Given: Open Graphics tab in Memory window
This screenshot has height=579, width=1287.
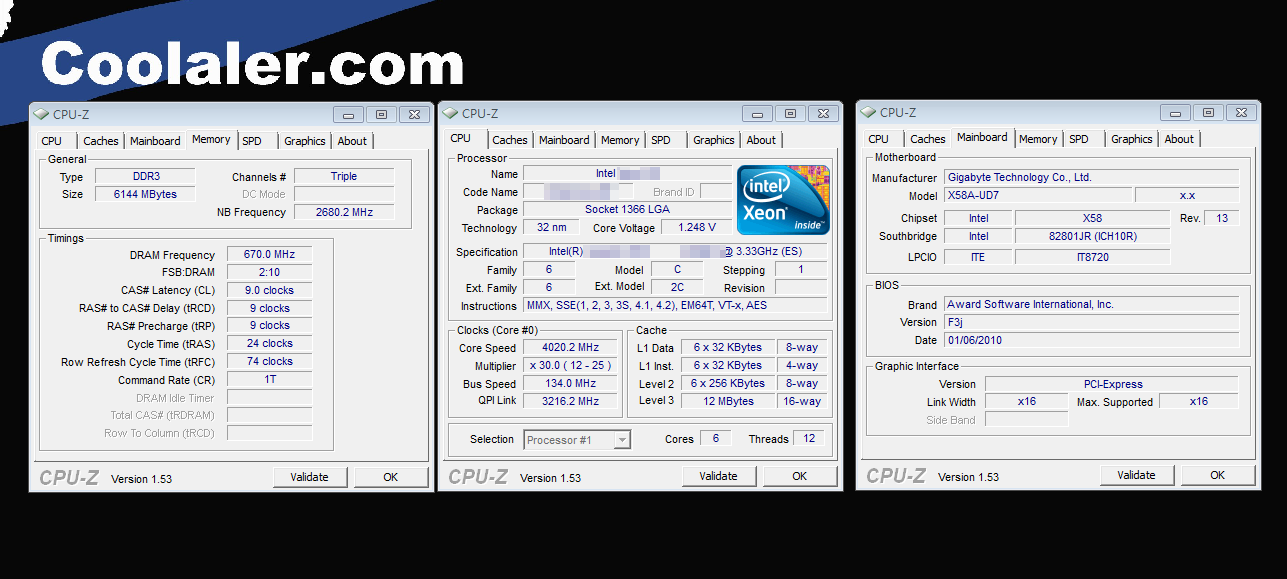Looking at the screenshot, I should [304, 141].
